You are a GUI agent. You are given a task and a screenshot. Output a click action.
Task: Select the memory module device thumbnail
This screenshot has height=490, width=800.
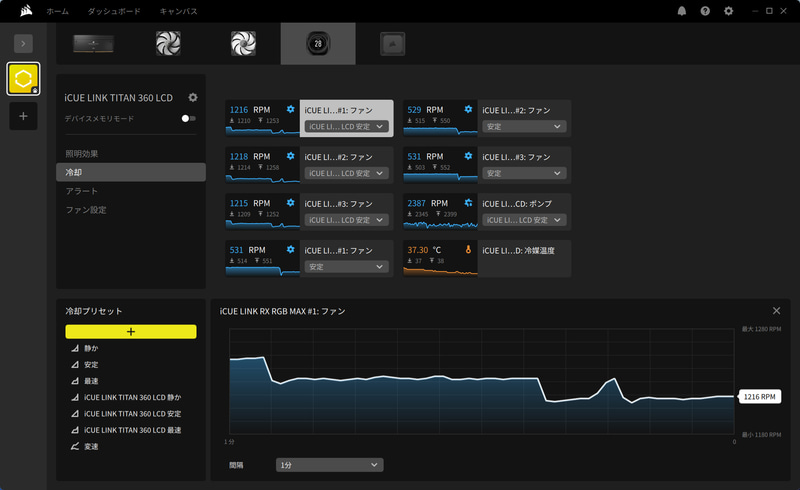tap(93, 43)
